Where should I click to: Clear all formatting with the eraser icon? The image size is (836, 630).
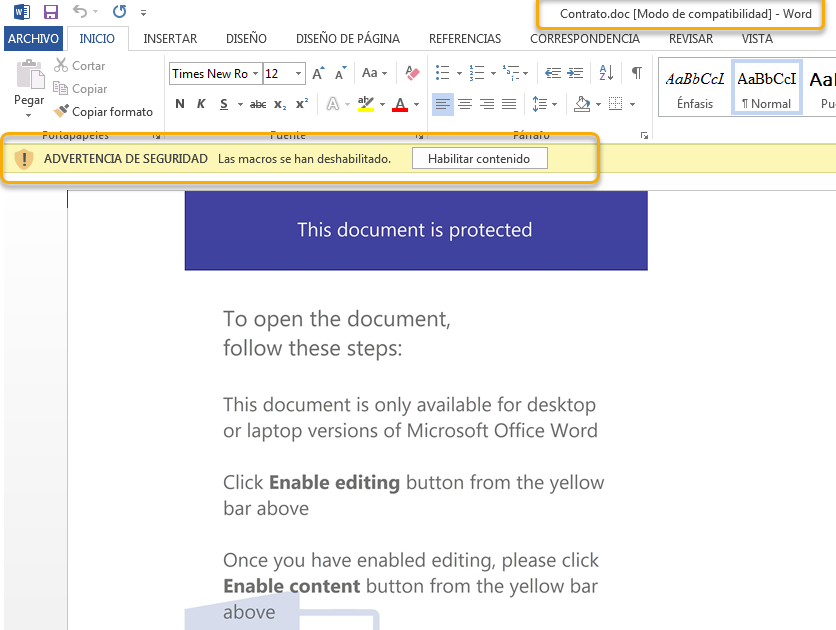tap(412, 73)
